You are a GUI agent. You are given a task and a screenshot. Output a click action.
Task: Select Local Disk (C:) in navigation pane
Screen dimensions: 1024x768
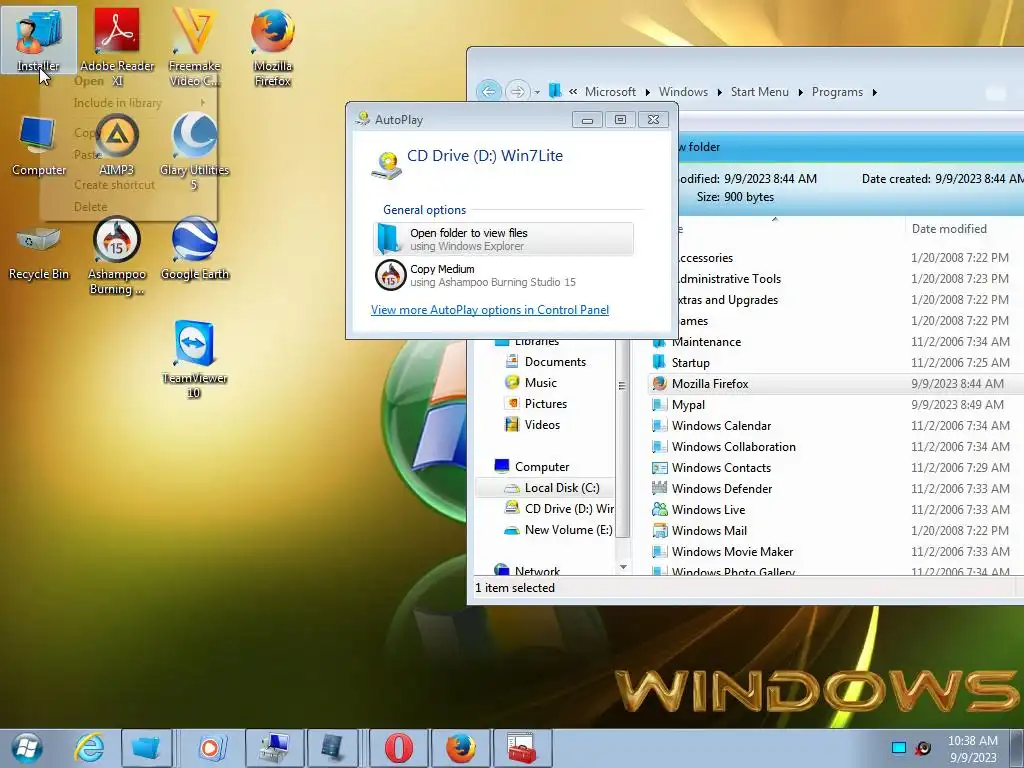(x=562, y=488)
